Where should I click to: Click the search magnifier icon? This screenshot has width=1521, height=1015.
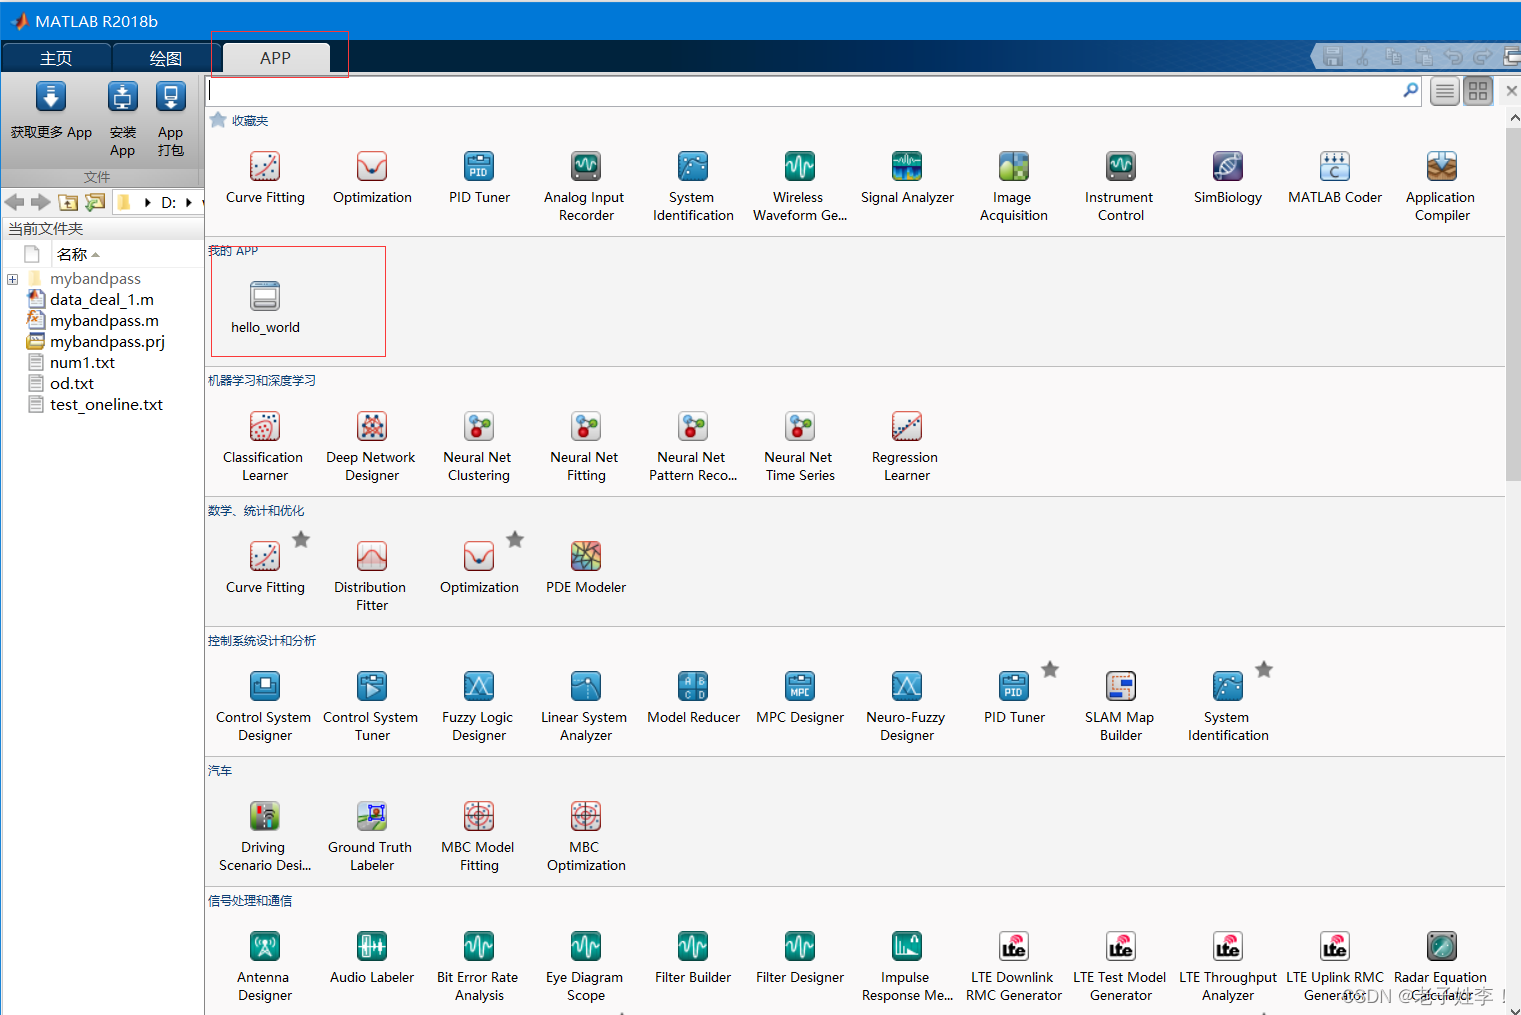click(x=1411, y=90)
